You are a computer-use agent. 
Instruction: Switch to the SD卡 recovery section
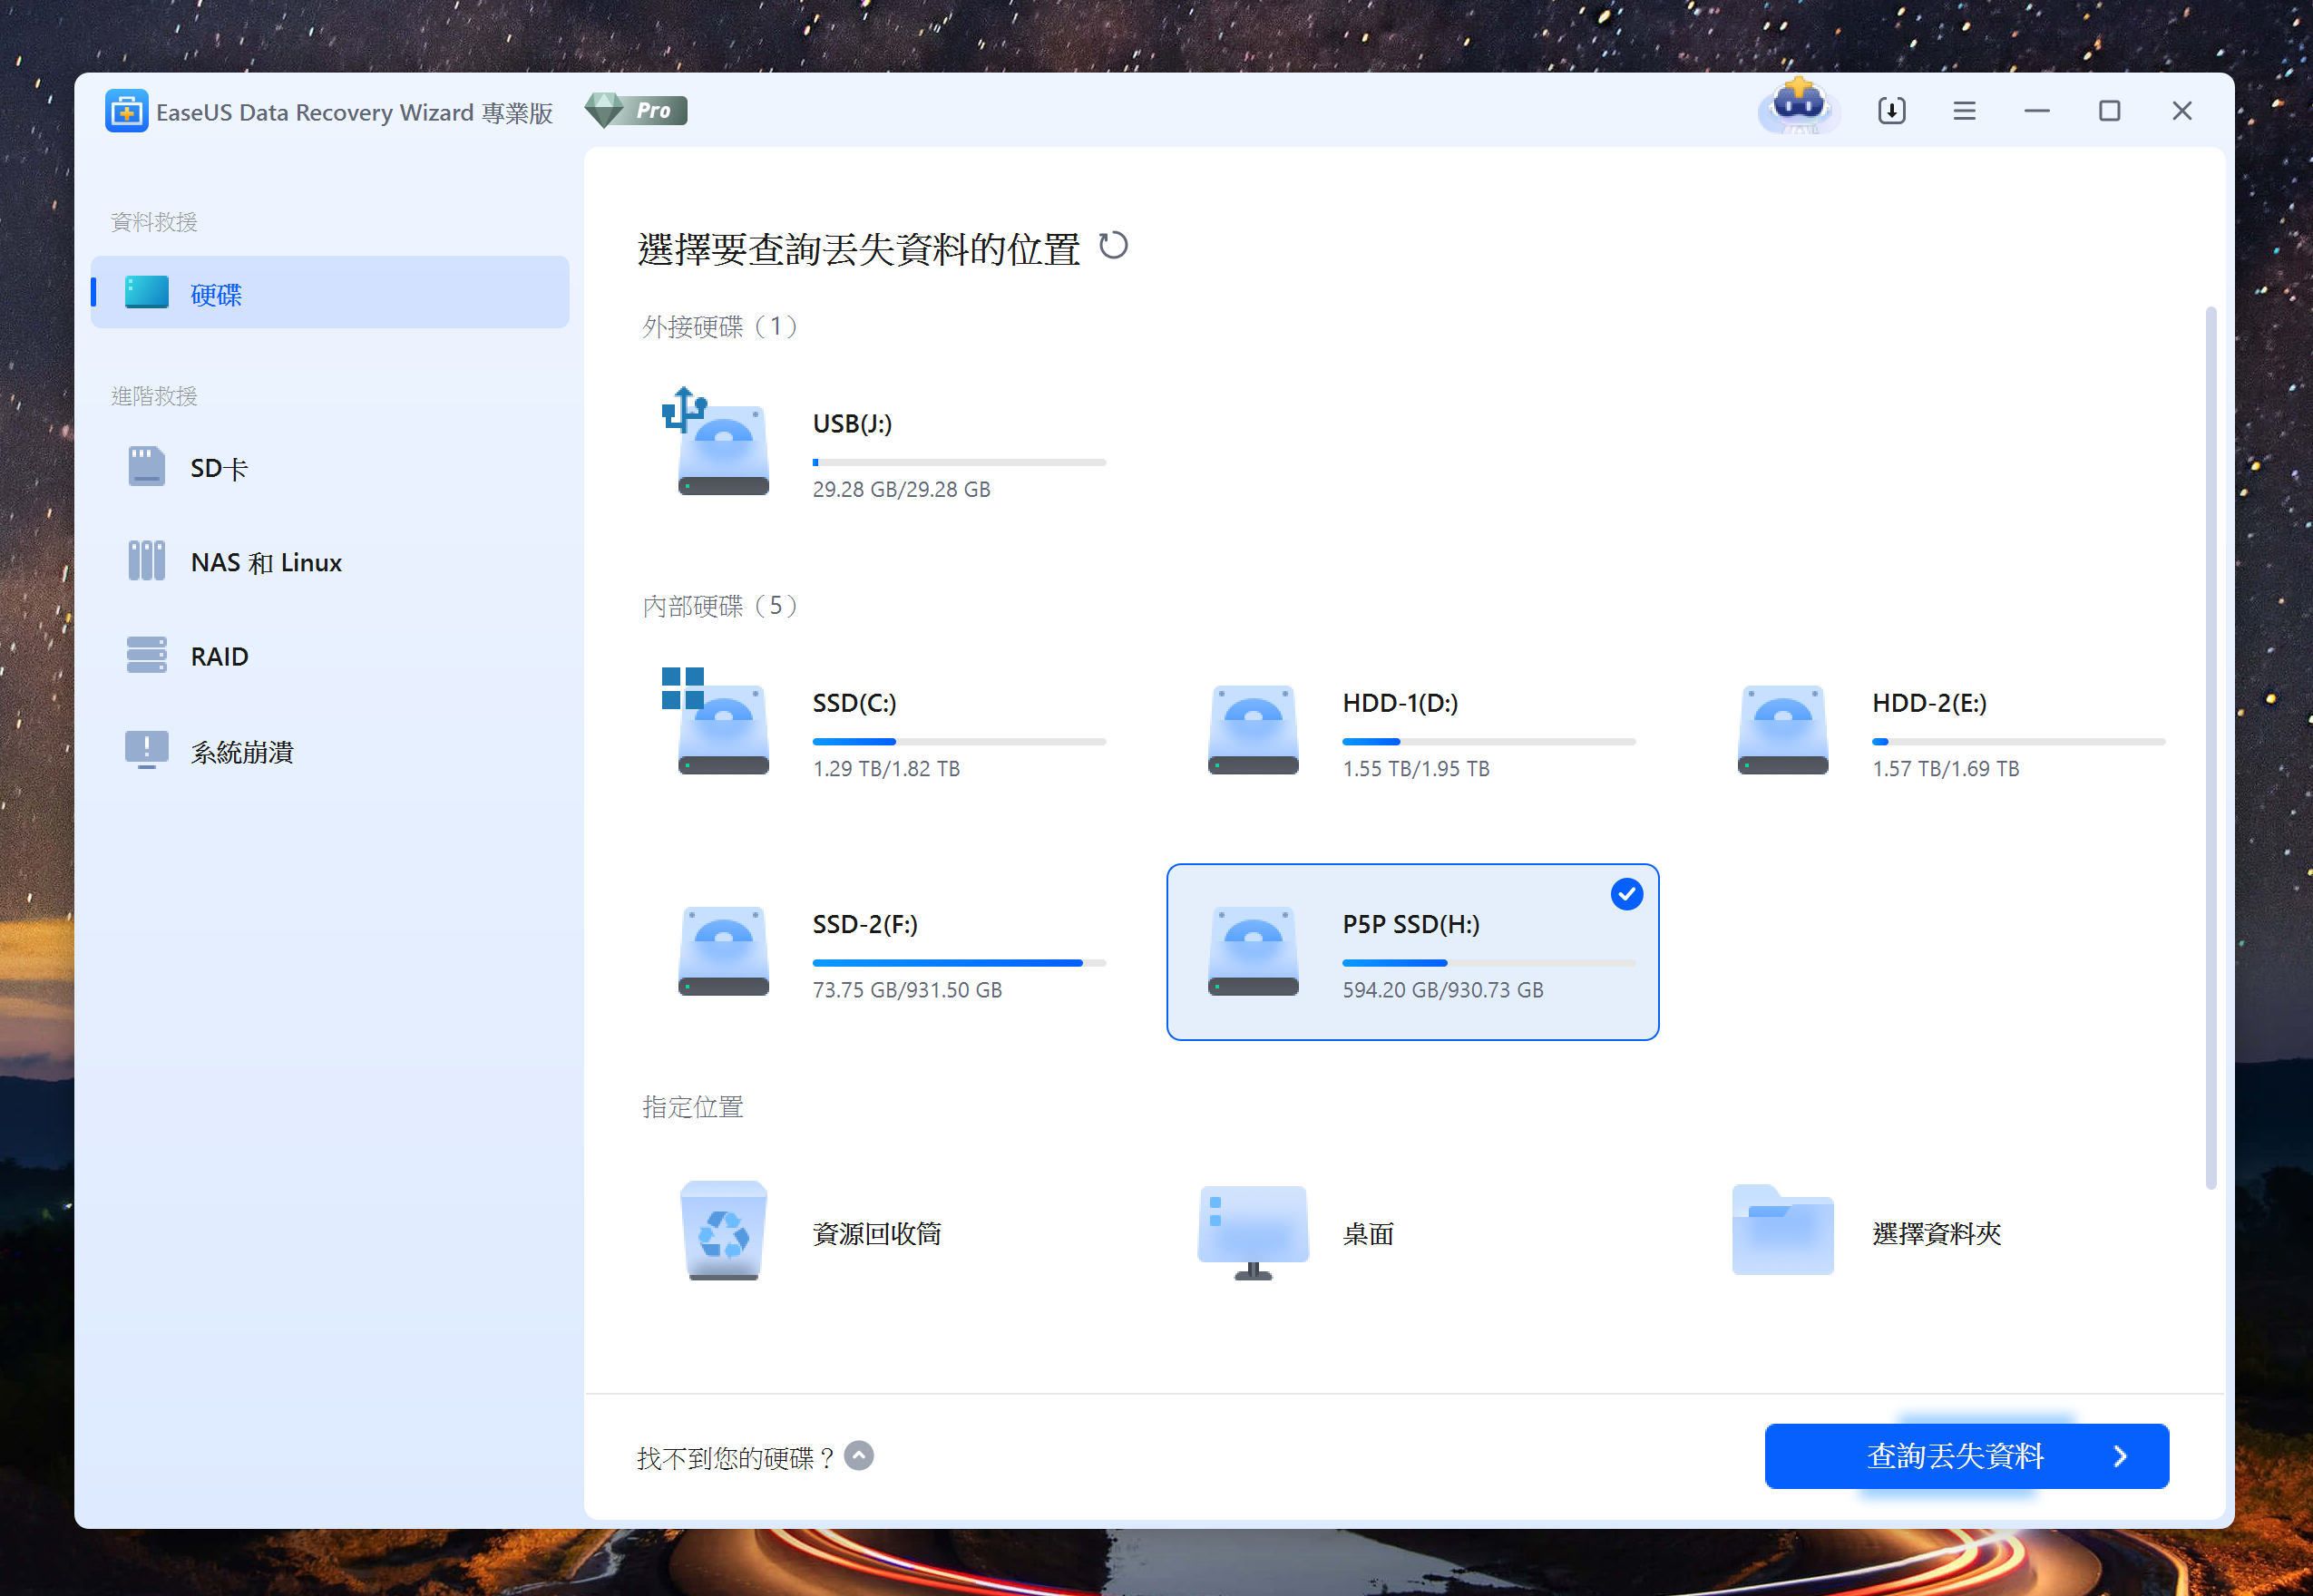tap(219, 468)
